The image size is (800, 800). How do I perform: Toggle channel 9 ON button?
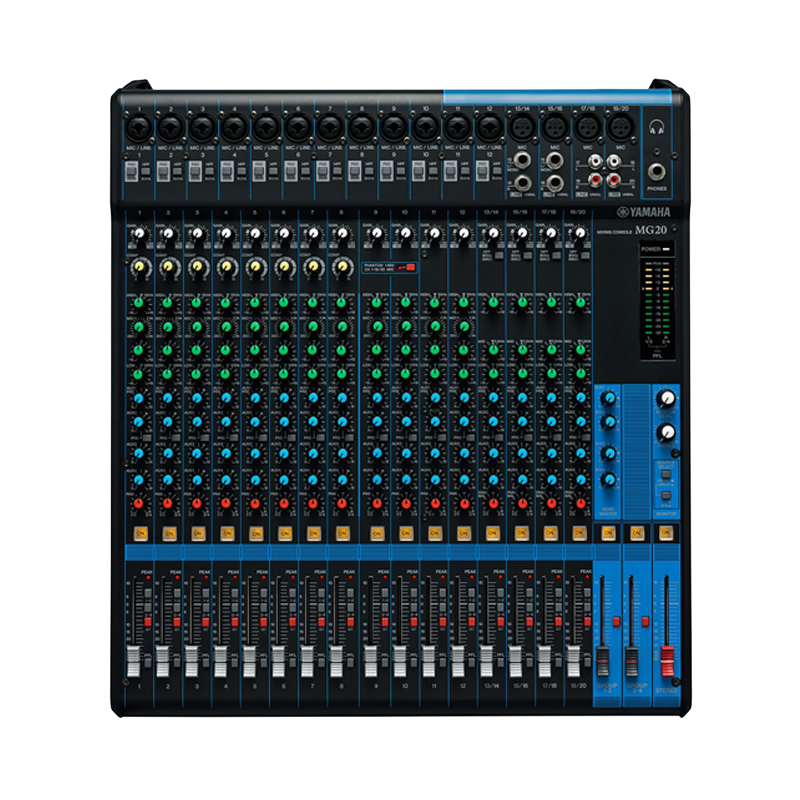coord(377,534)
